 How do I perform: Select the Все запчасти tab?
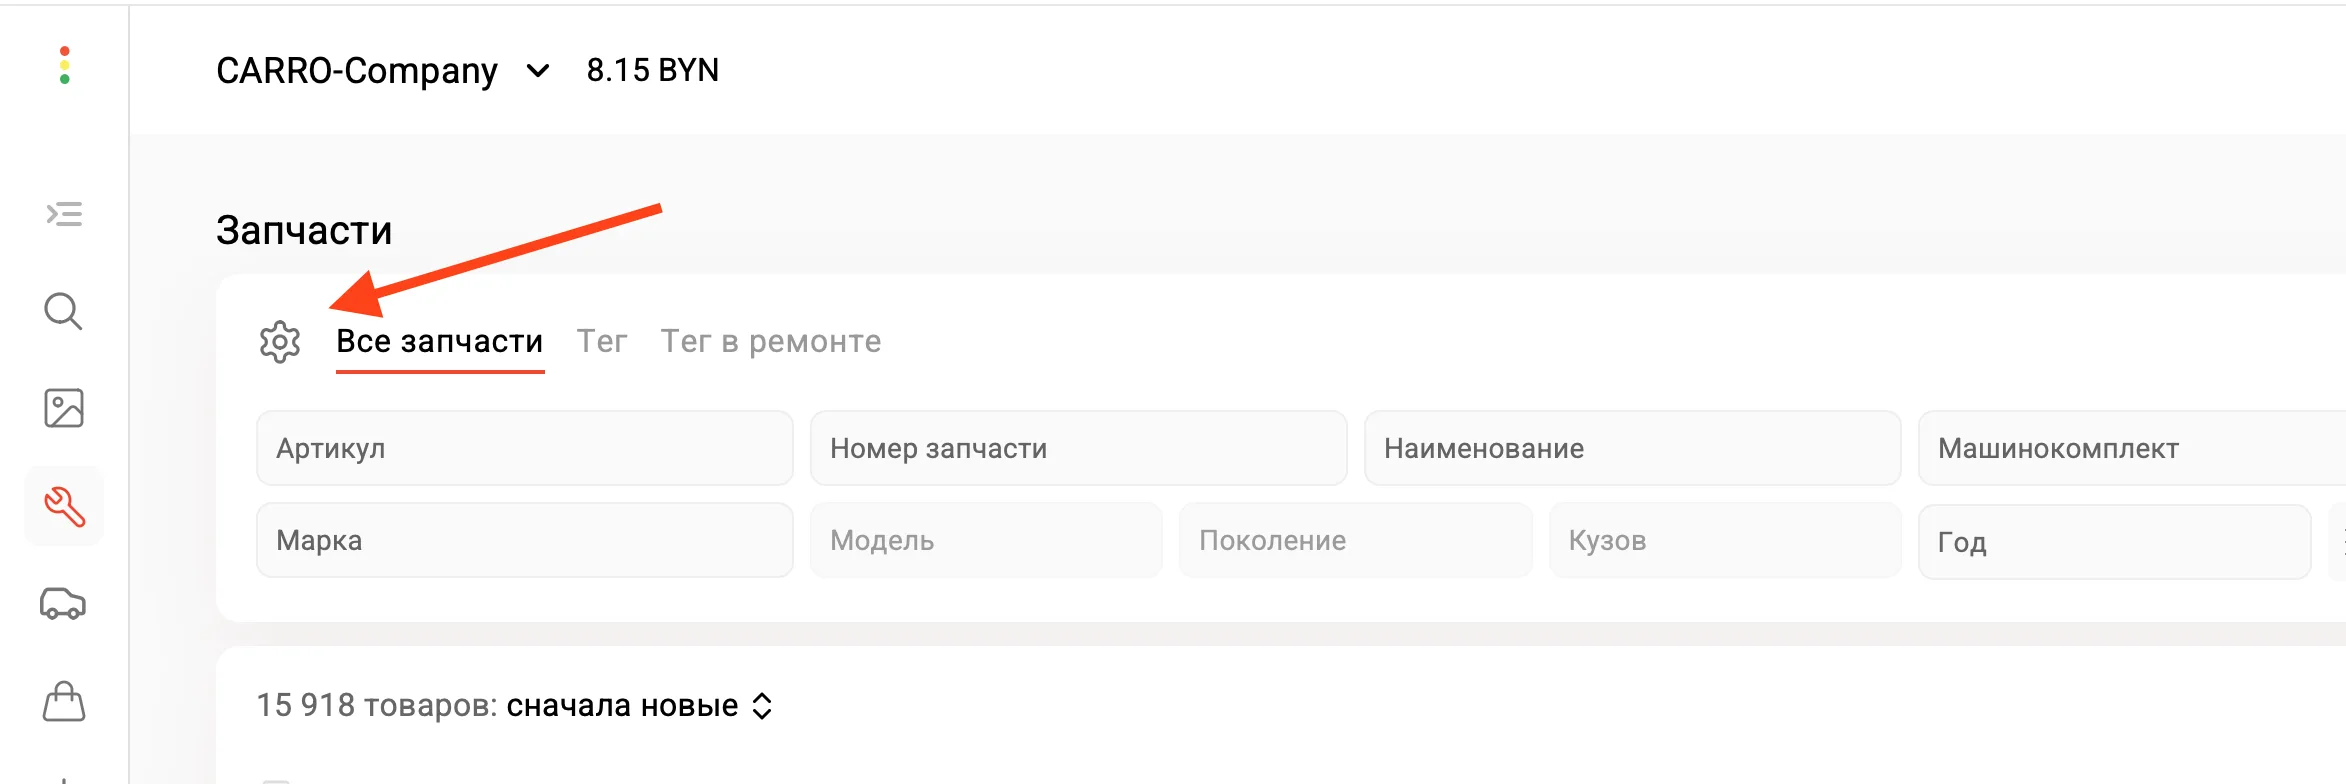tap(440, 341)
